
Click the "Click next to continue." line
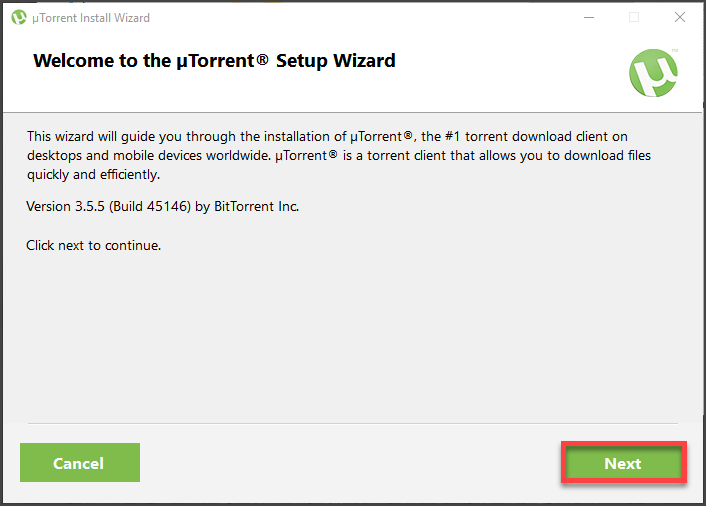93,245
